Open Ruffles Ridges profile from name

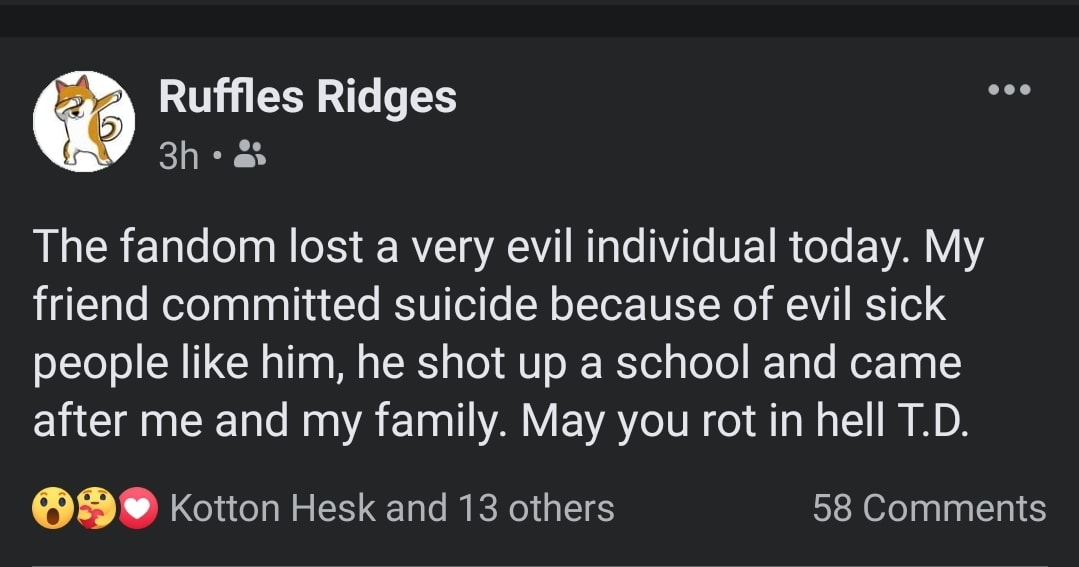coord(308,97)
